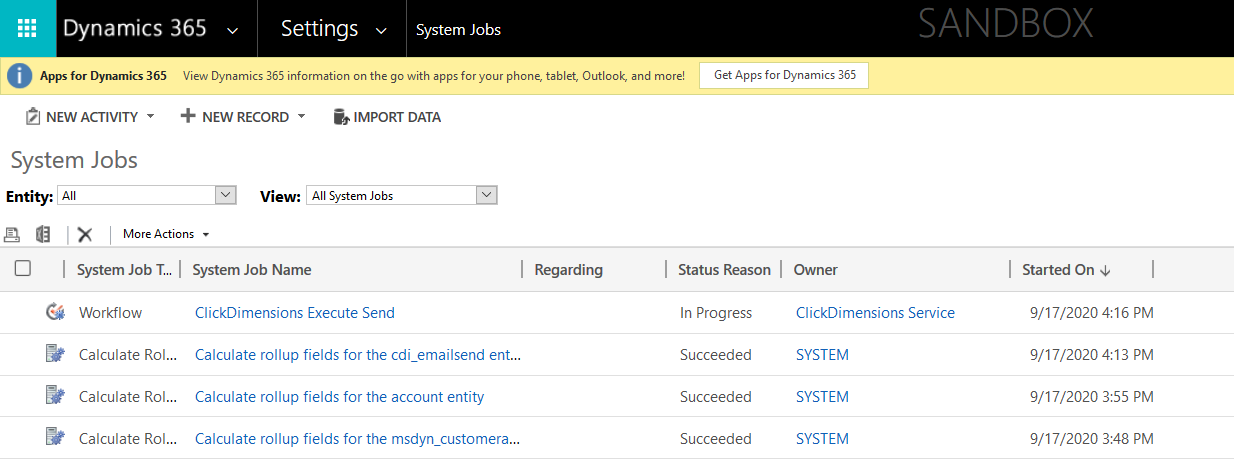Expand the Settings chevron
Screen dimensions: 1234x463
click(381, 31)
